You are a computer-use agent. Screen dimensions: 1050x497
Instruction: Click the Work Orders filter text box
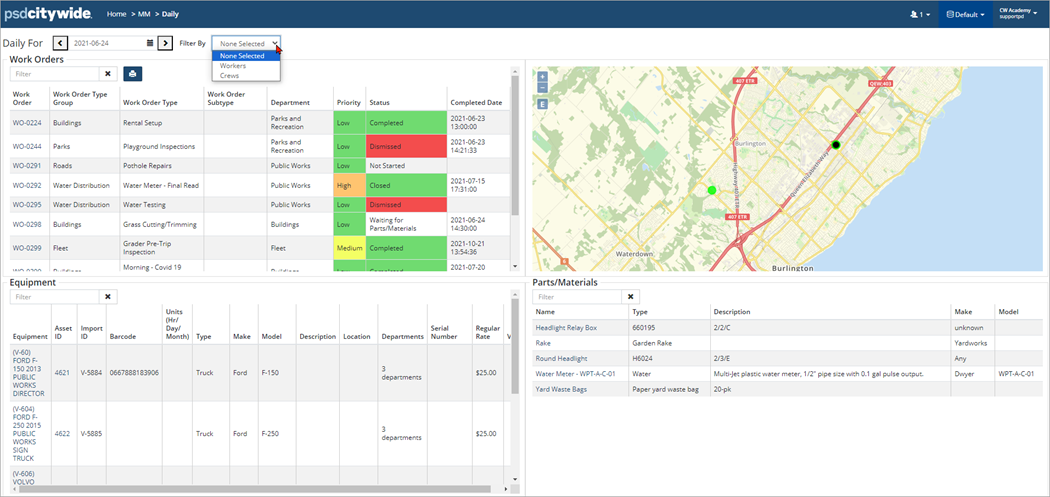click(54, 74)
